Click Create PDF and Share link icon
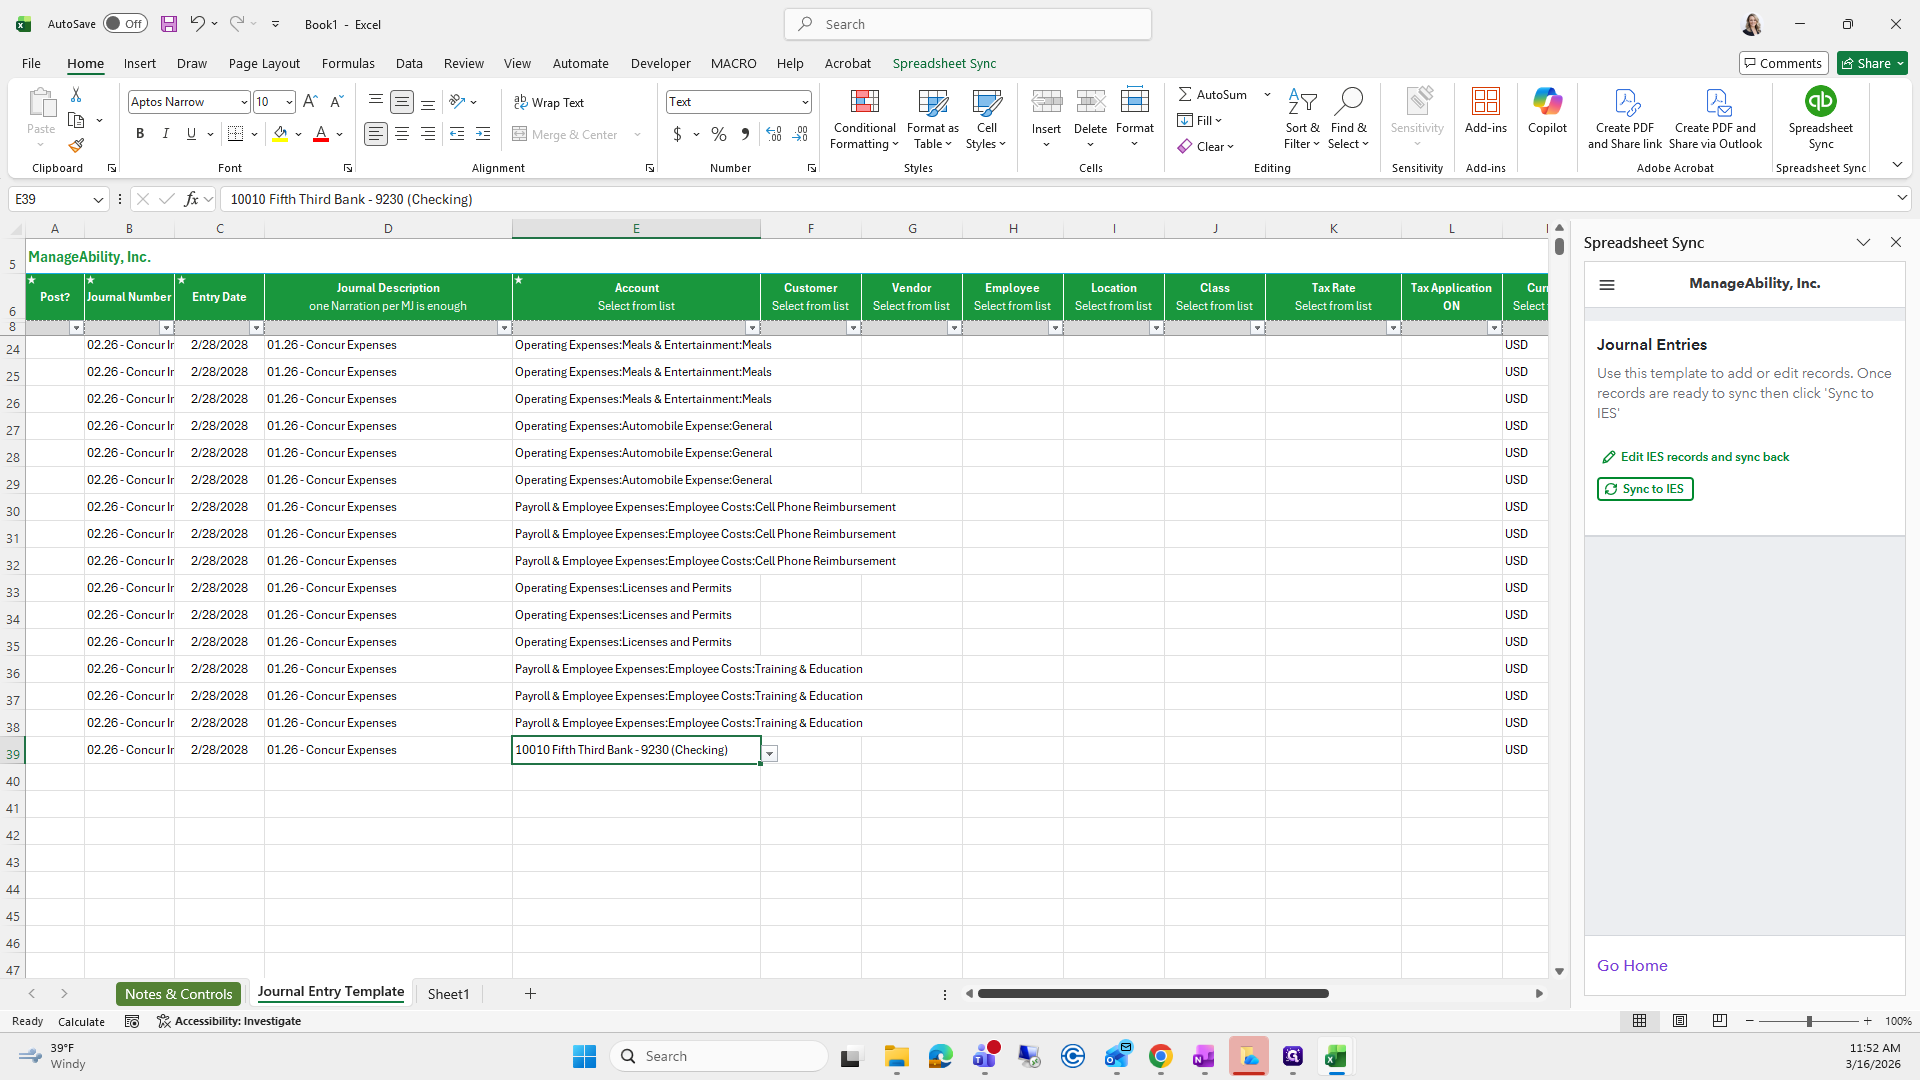This screenshot has height=1080, width=1920. click(x=1624, y=102)
